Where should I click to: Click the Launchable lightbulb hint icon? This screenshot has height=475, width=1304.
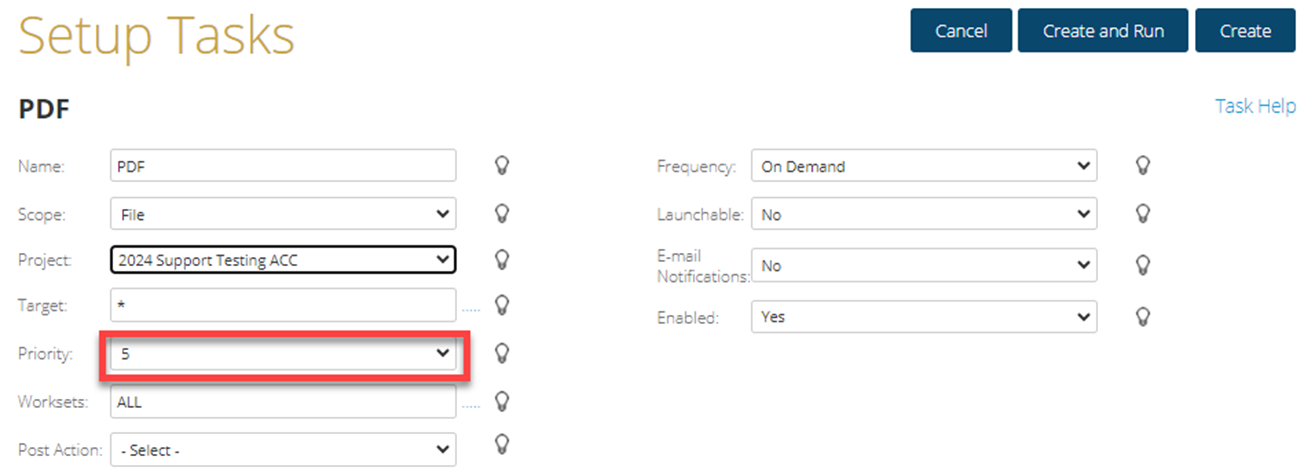1143,213
